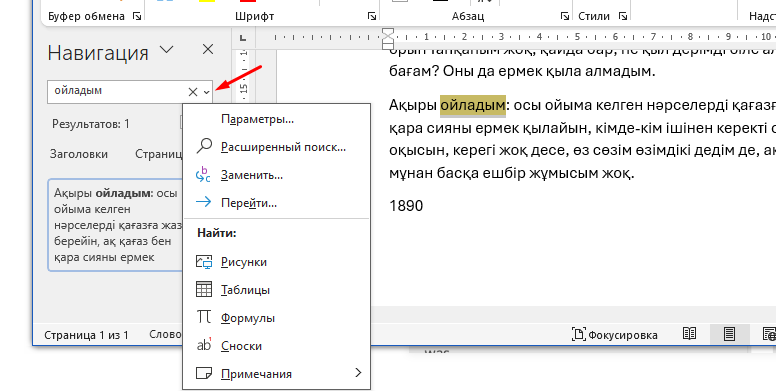Expand the Абзац dialog launcher
This screenshot has width=776, height=391.
pyautogui.click(x=565, y=16)
